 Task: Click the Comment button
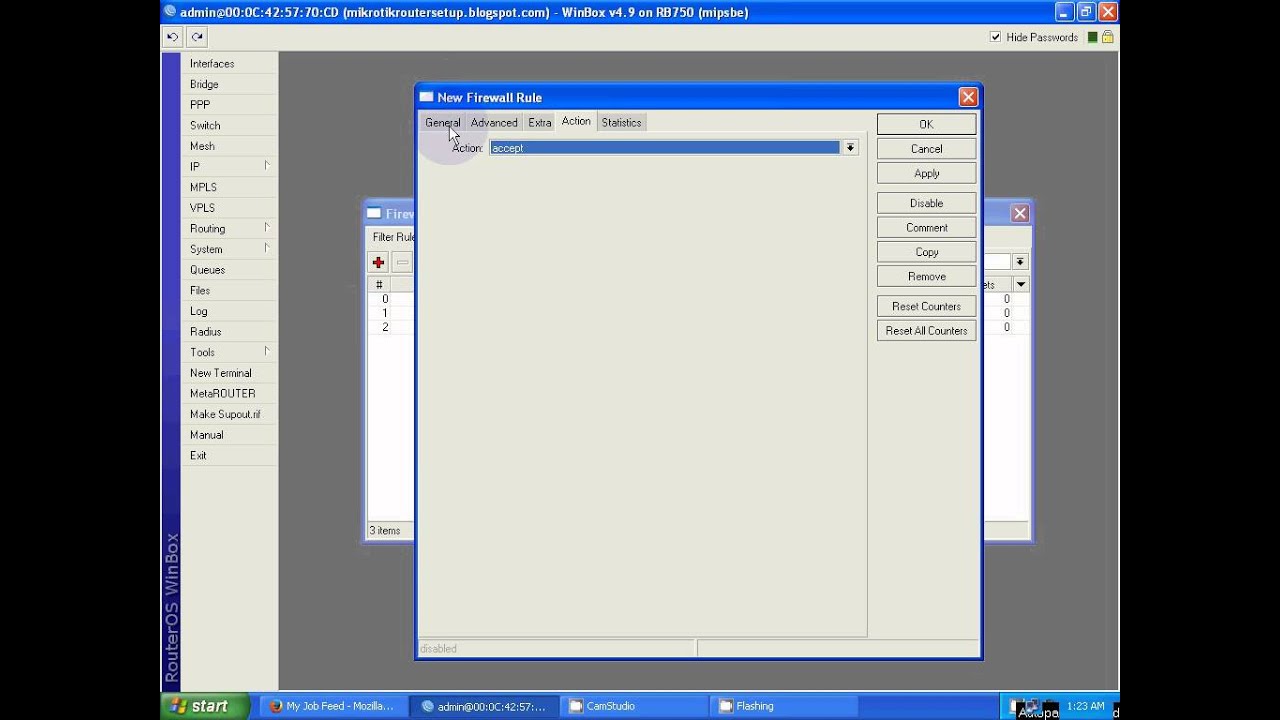click(x=926, y=228)
